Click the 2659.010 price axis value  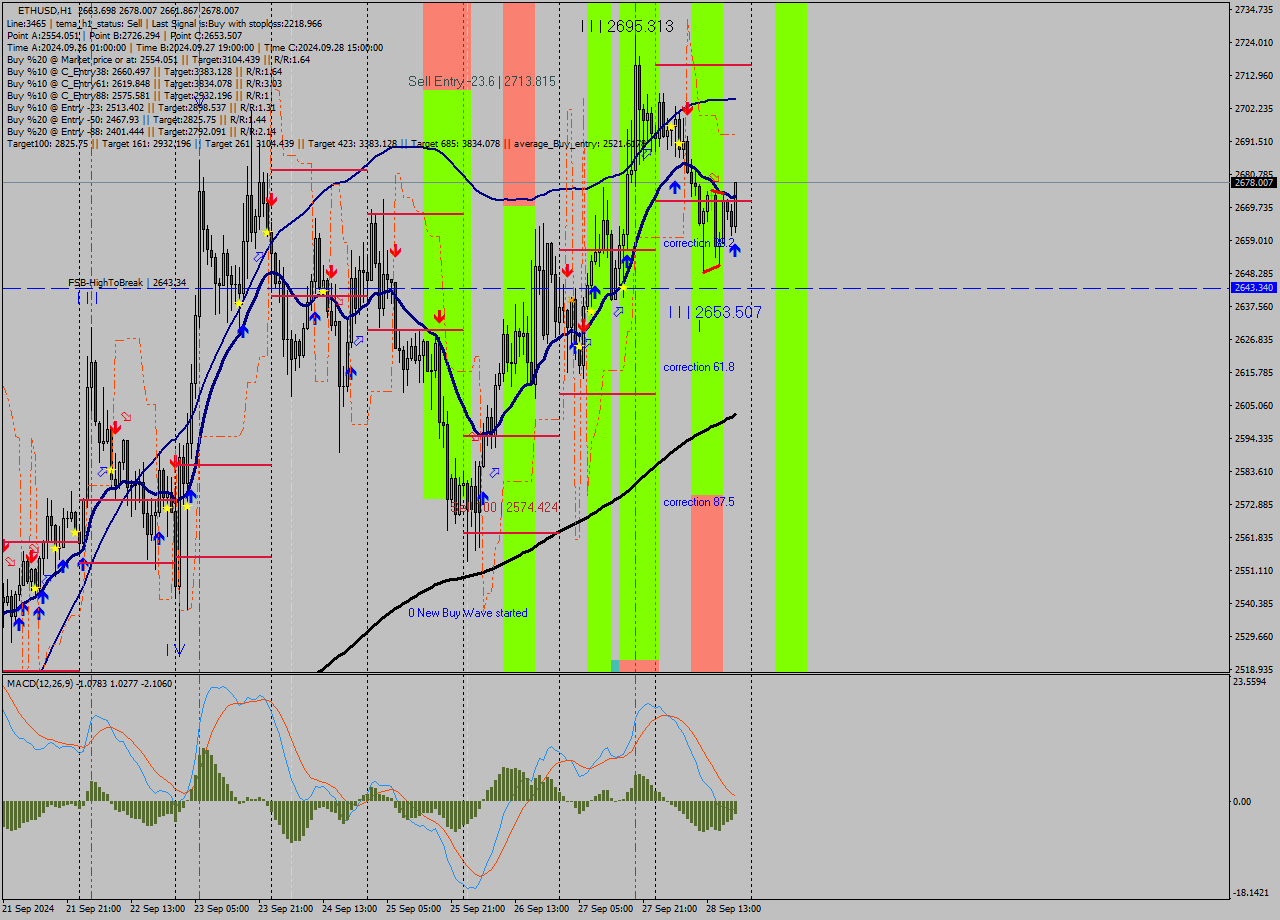[x=1254, y=240]
